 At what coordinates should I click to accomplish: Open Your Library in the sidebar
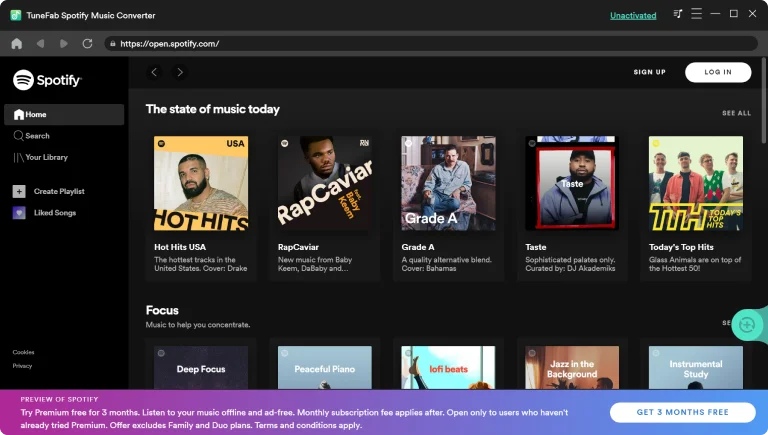coord(46,158)
